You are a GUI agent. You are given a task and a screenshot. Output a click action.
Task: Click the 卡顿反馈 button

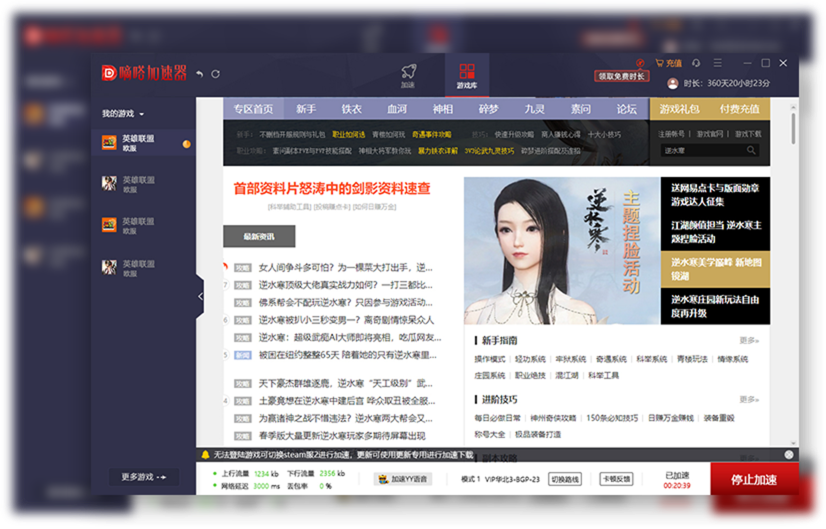pos(616,479)
